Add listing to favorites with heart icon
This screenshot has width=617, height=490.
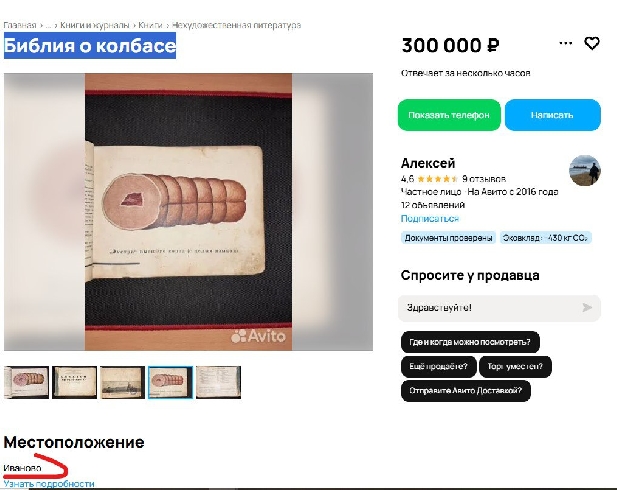tap(591, 43)
